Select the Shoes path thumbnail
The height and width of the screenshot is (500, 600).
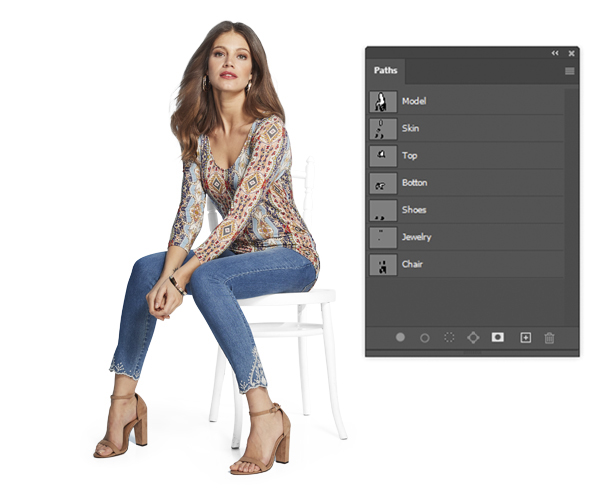383,210
